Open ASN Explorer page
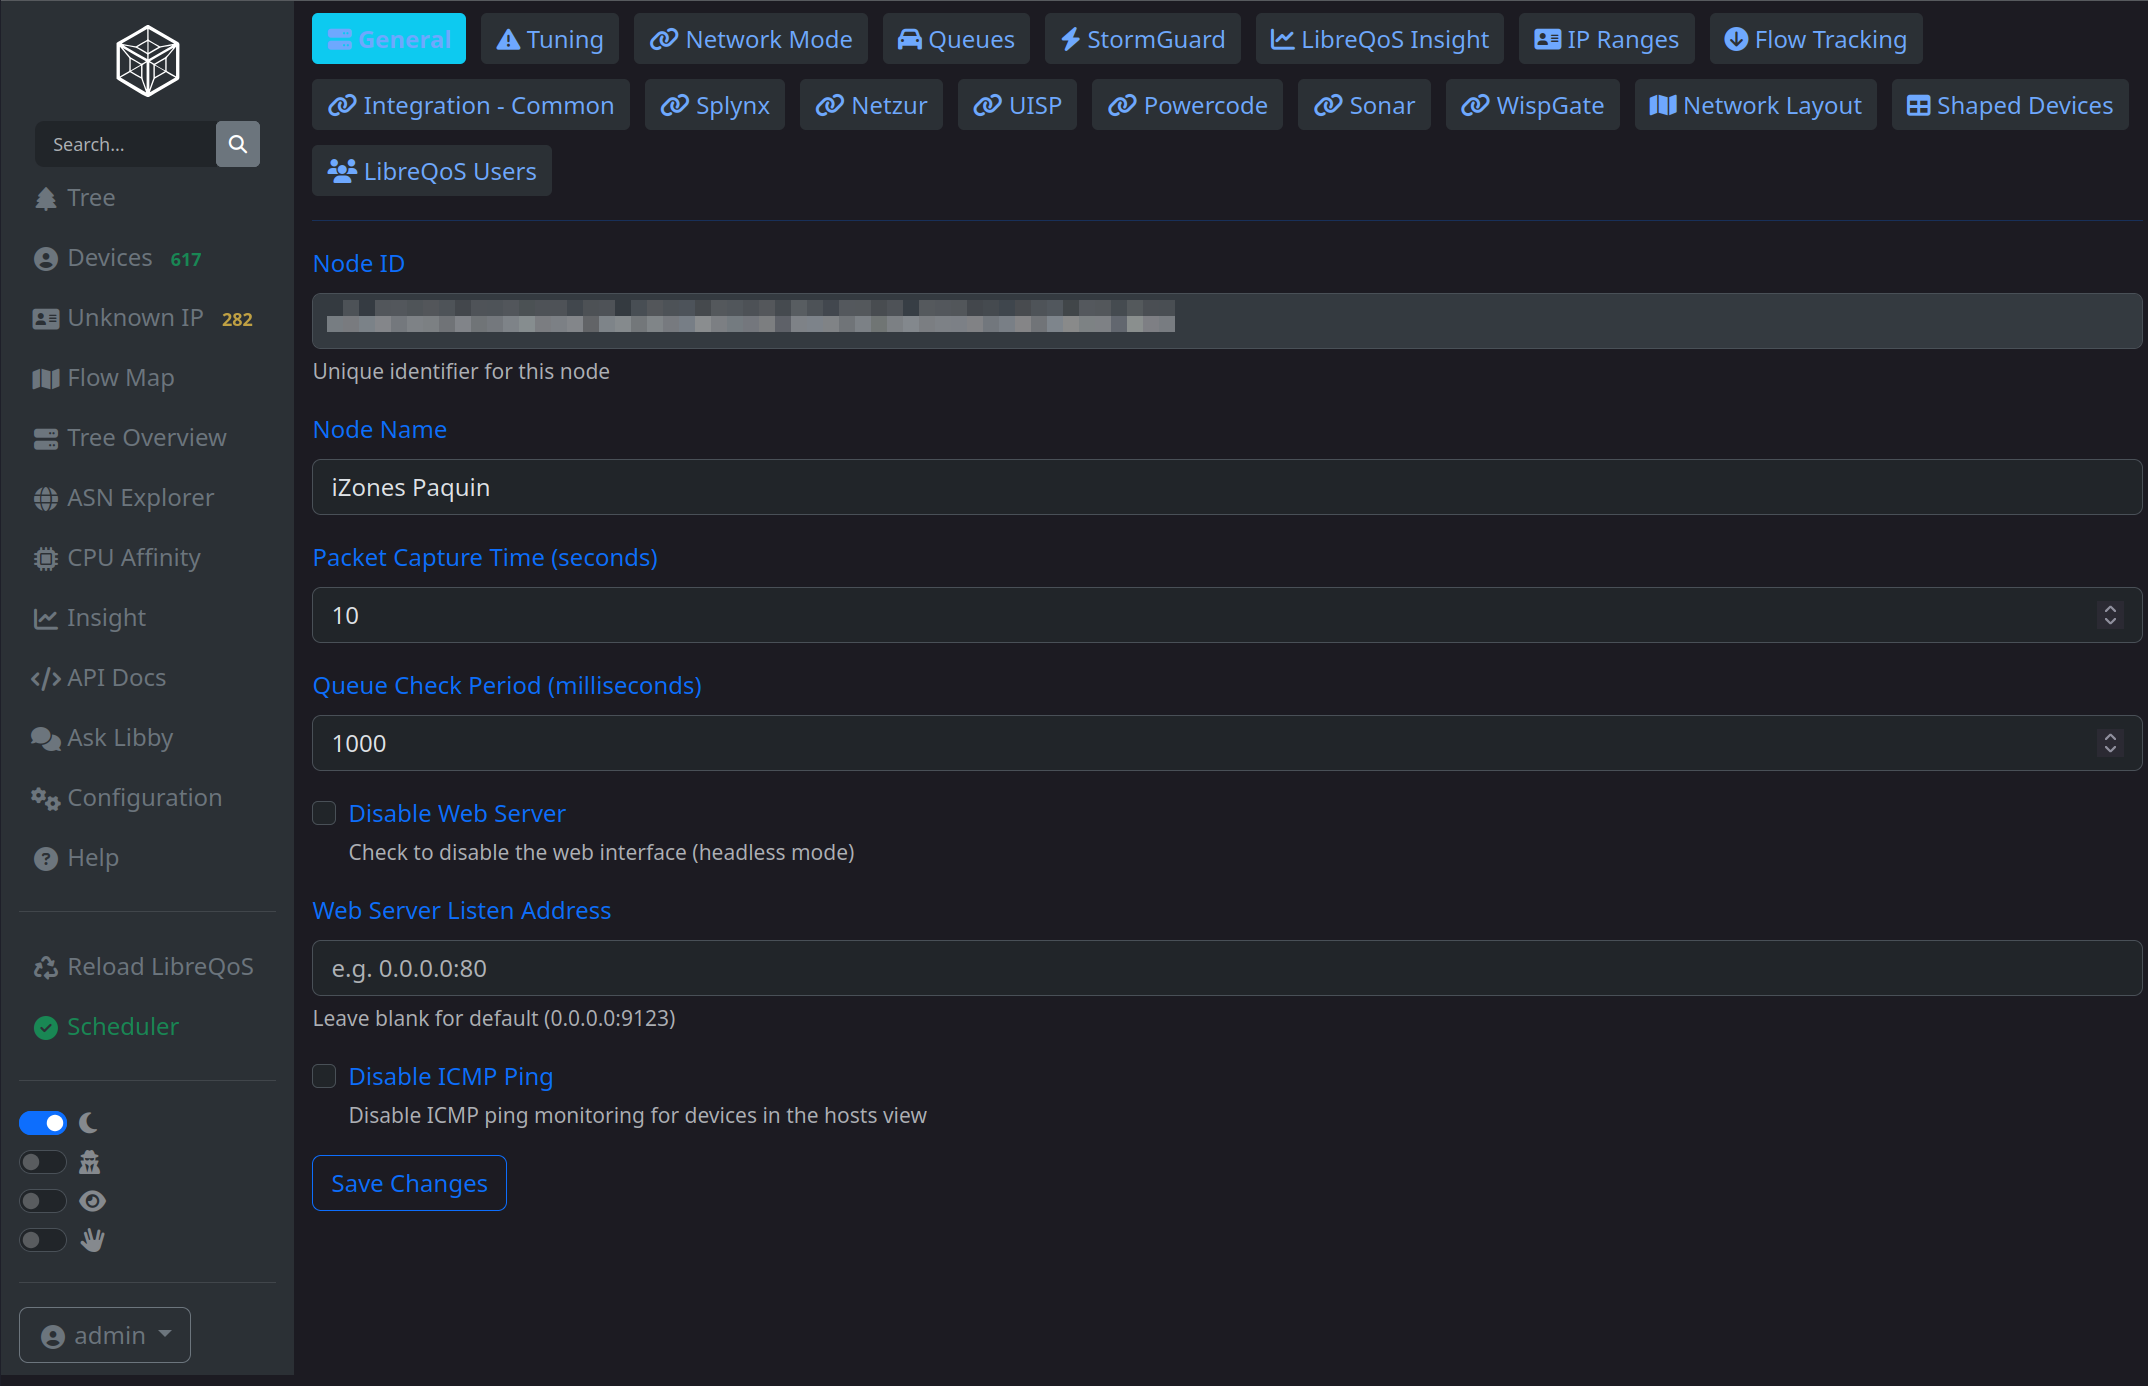 coord(124,498)
